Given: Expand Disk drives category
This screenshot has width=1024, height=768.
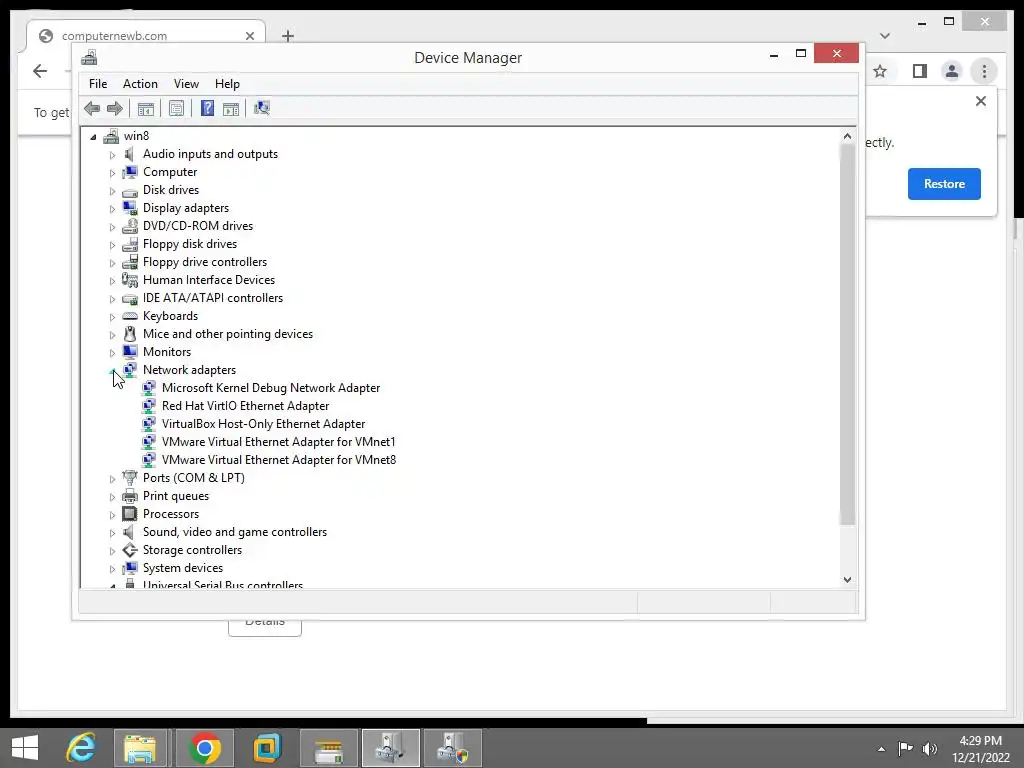Looking at the screenshot, I should tap(112, 191).
